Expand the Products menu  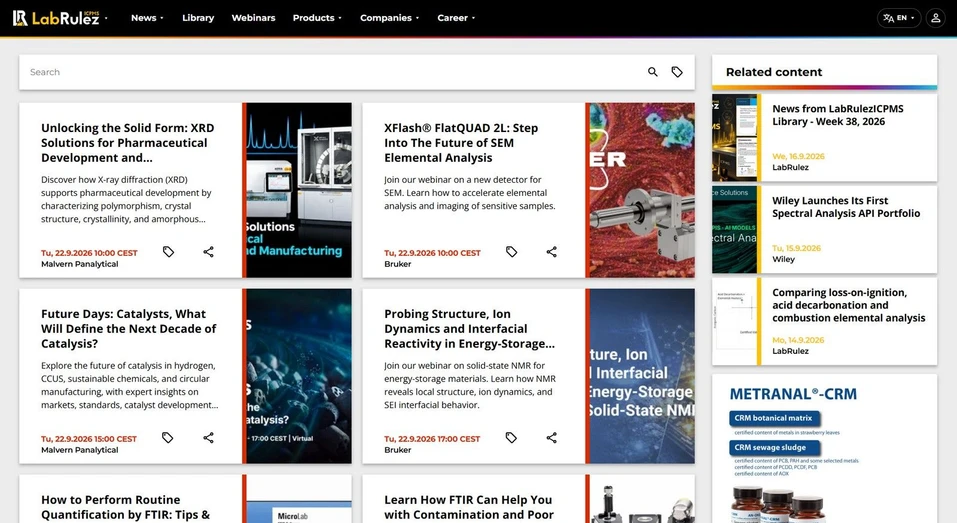click(317, 18)
